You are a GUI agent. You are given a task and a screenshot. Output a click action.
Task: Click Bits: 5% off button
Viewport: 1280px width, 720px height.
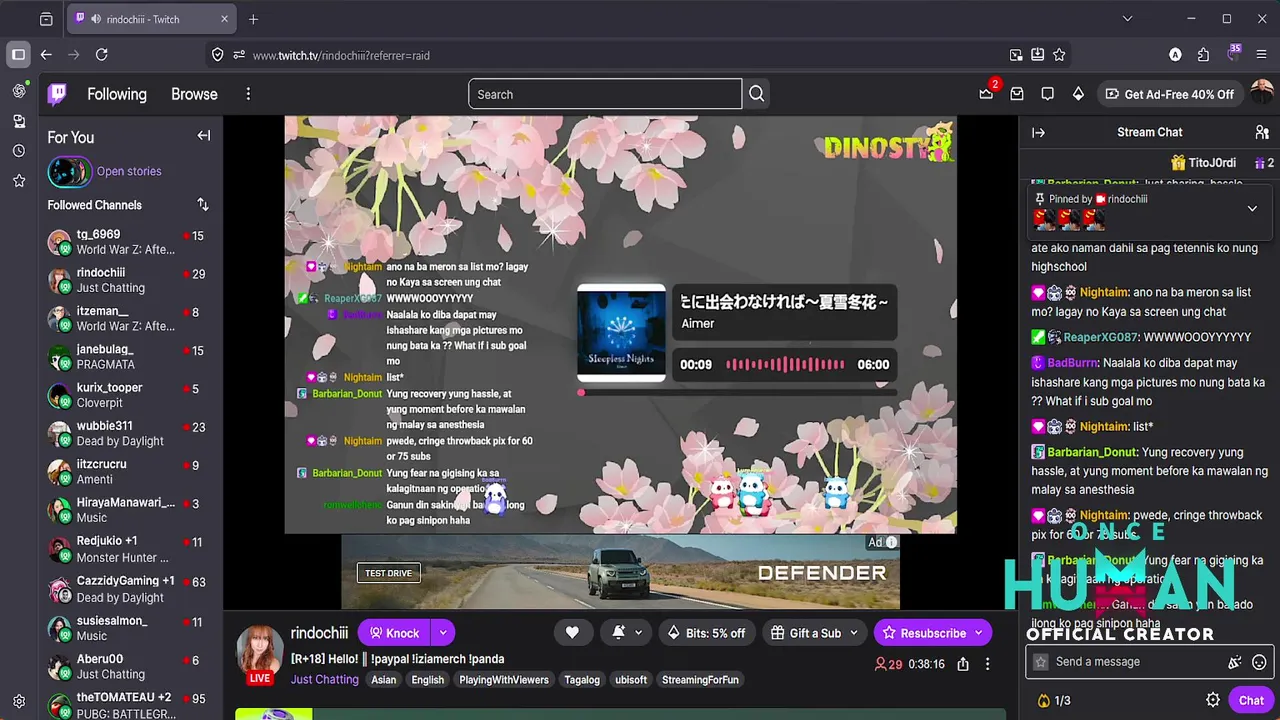click(706, 633)
